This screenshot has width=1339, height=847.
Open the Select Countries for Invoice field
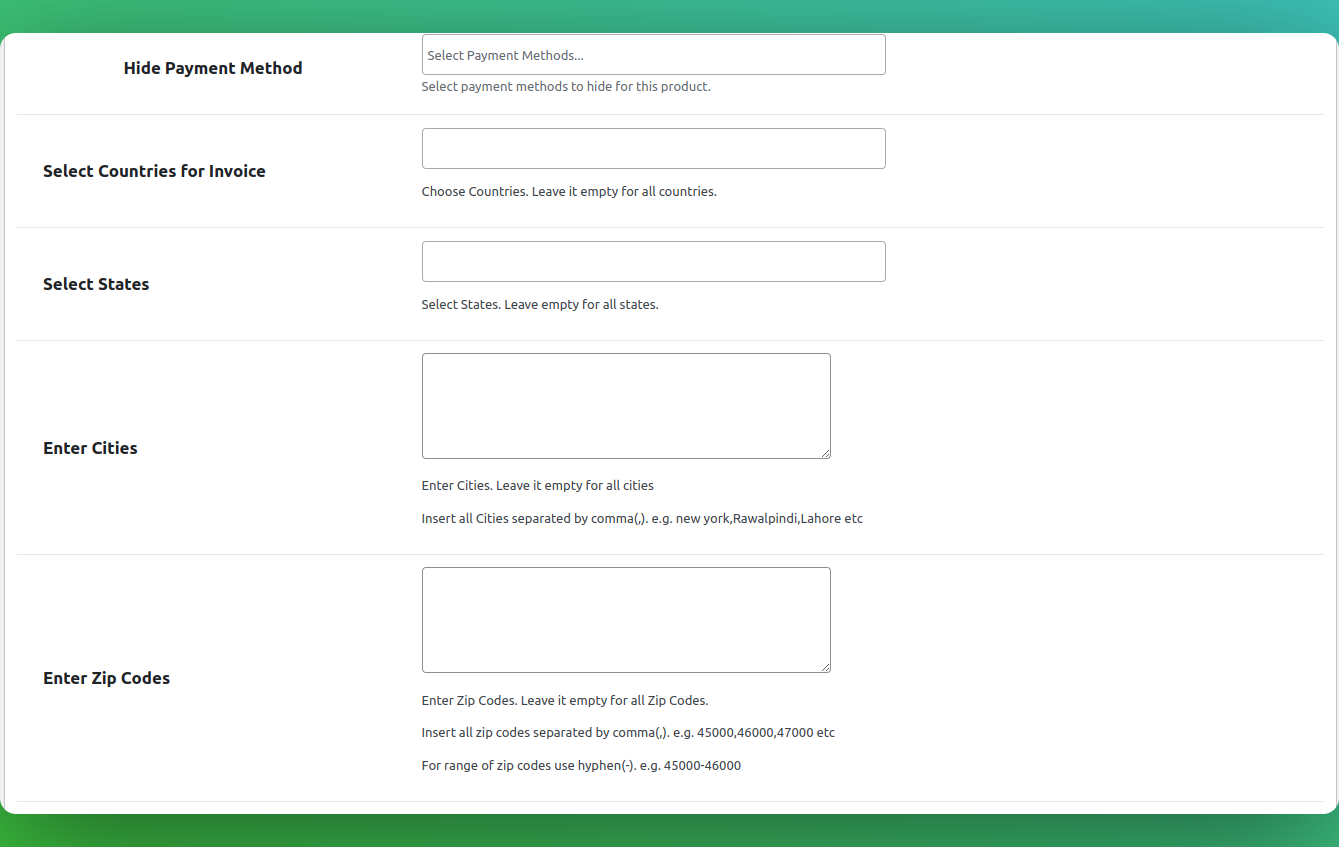[653, 148]
